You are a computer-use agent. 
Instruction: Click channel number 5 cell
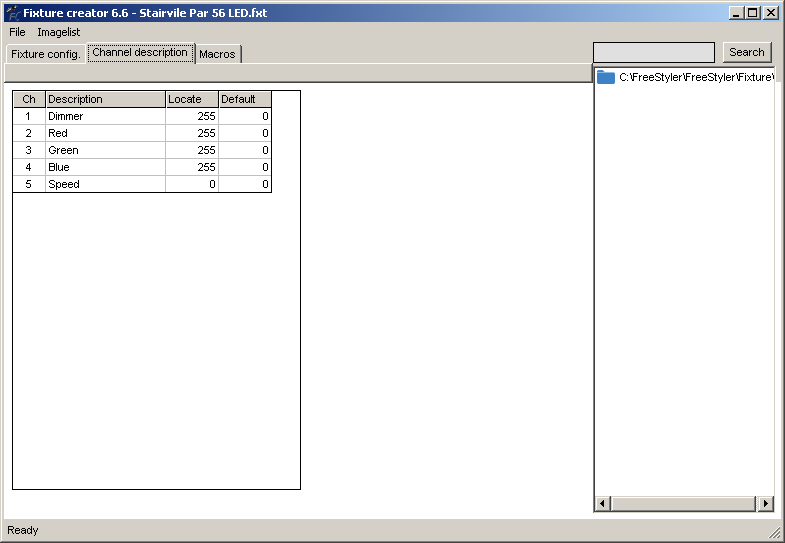point(29,184)
